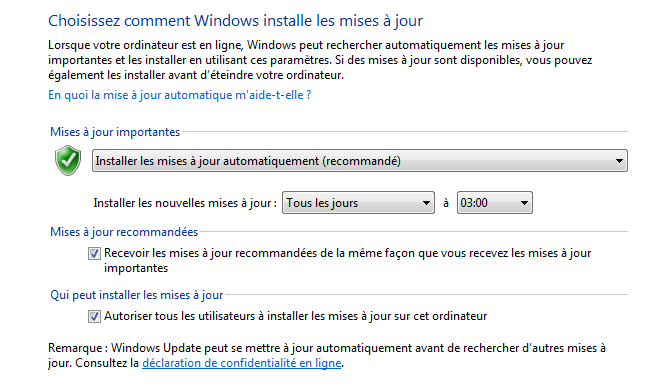This screenshot has width=653, height=389.
Task: Open the 03:00 time dropdown
Action: click(x=494, y=203)
